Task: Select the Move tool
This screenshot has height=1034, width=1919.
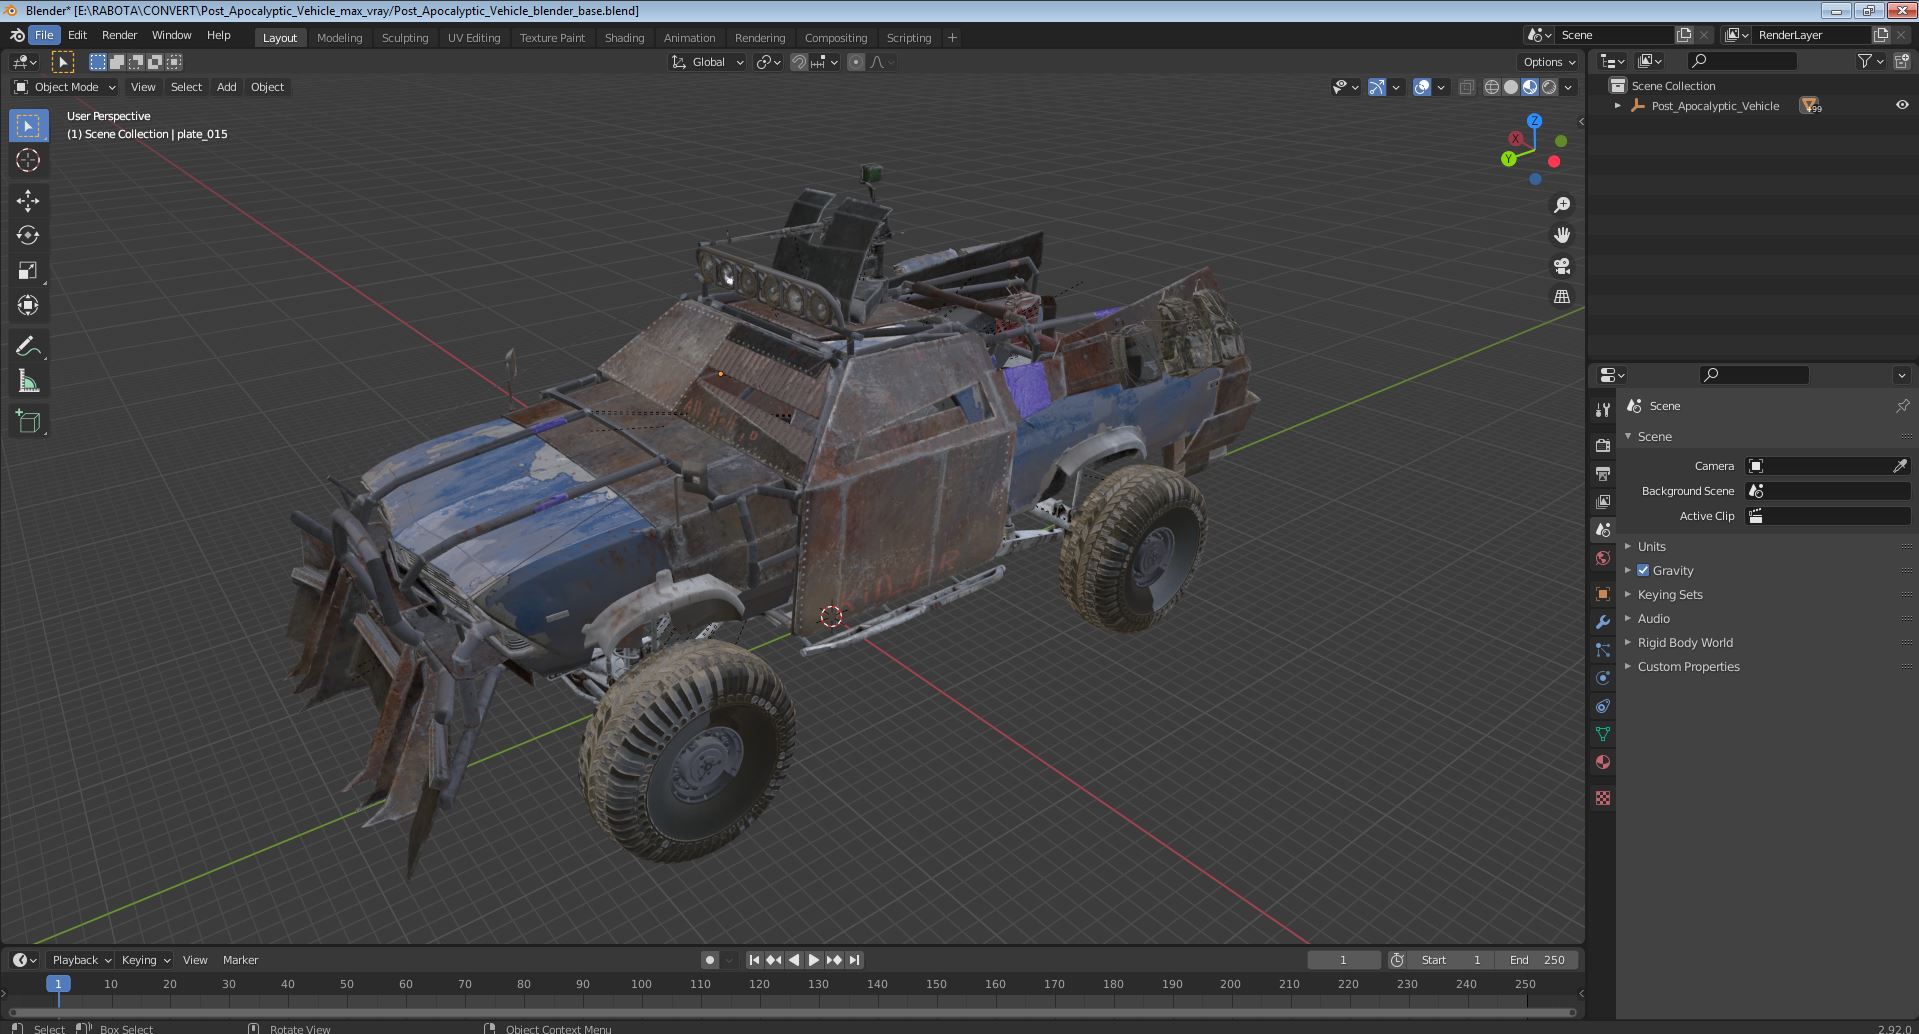Action: click(28, 201)
